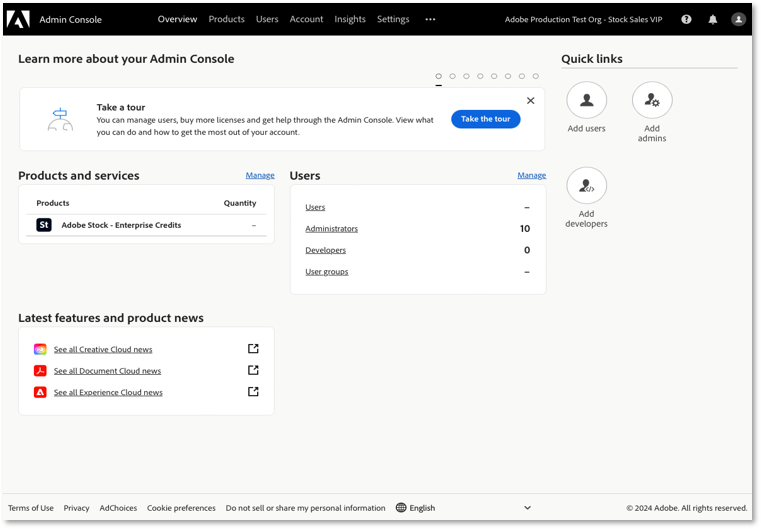Click the Adobe Stock - Enterprise Credits row

(146, 225)
